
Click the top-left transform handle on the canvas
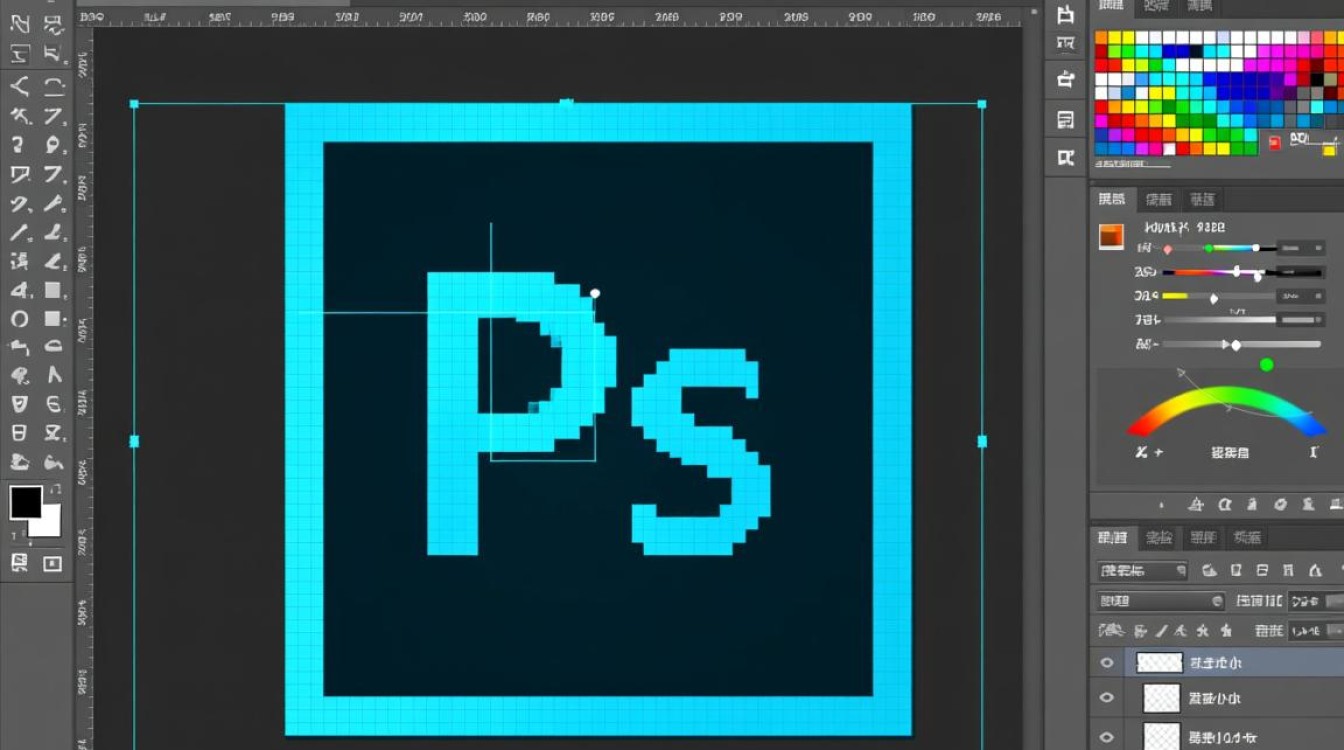click(x=134, y=103)
